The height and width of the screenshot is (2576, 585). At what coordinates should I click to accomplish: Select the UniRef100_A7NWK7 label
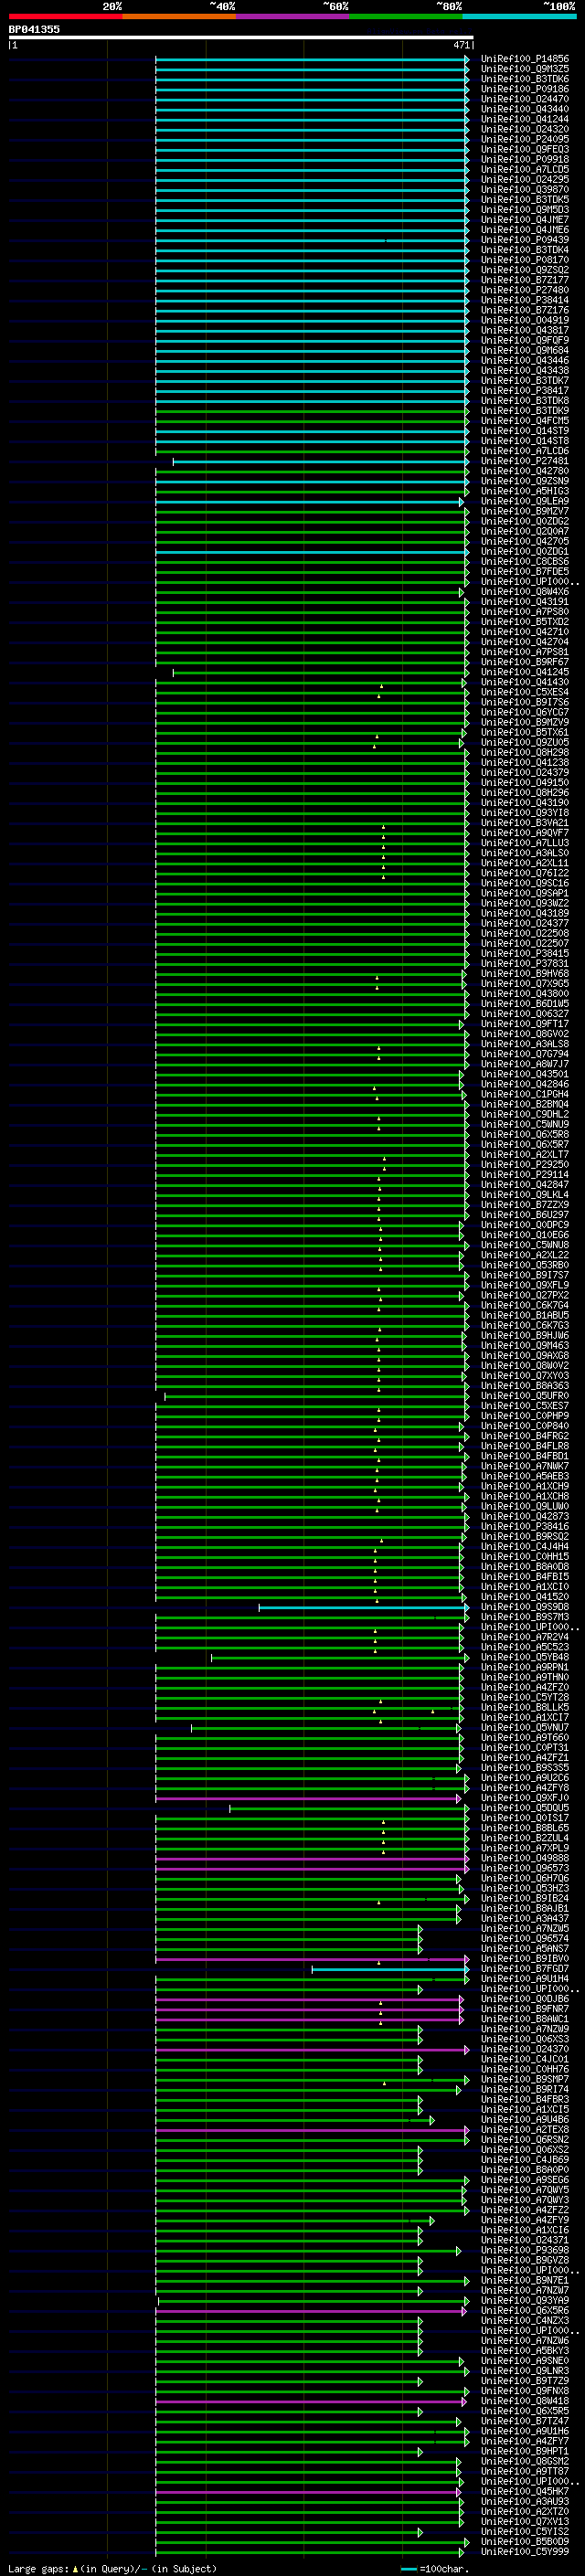(525, 1466)
